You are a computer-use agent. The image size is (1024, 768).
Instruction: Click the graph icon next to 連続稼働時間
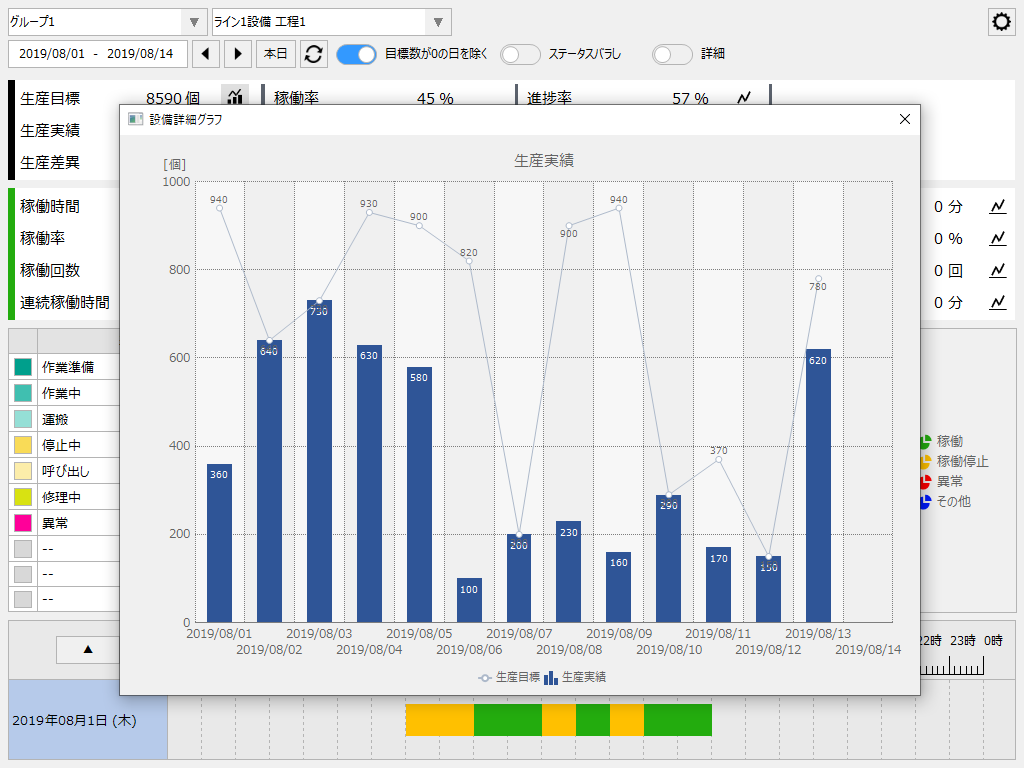(998, 303)
